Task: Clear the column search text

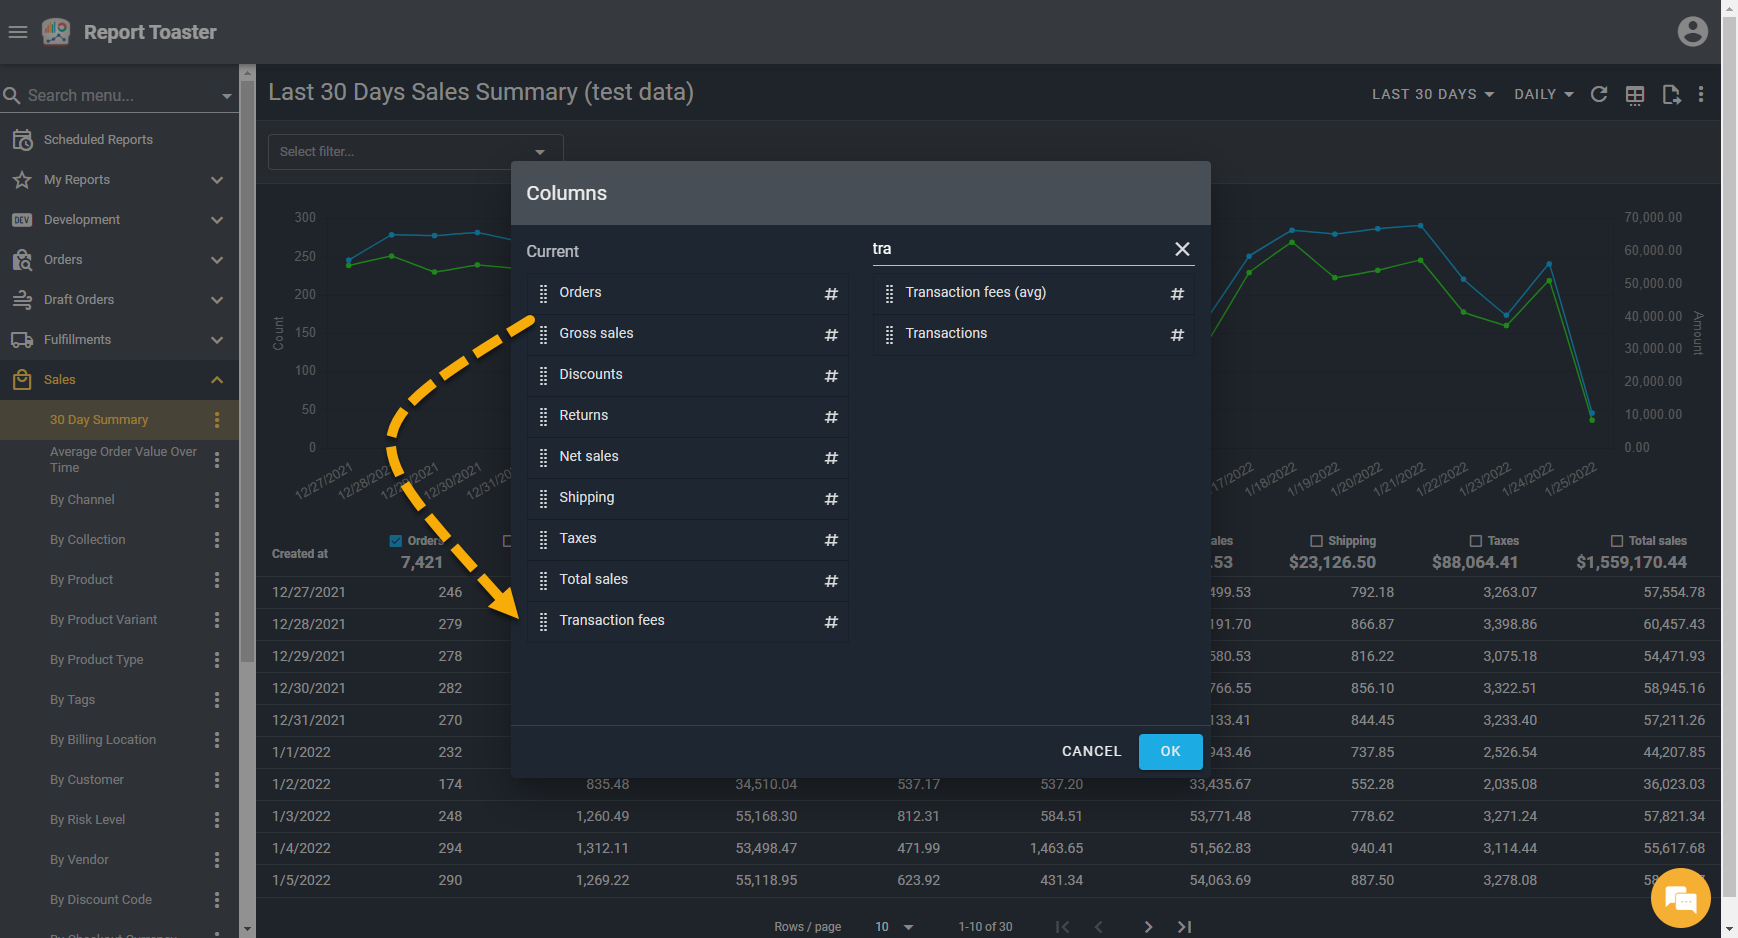Action: tap(1182, 249)
